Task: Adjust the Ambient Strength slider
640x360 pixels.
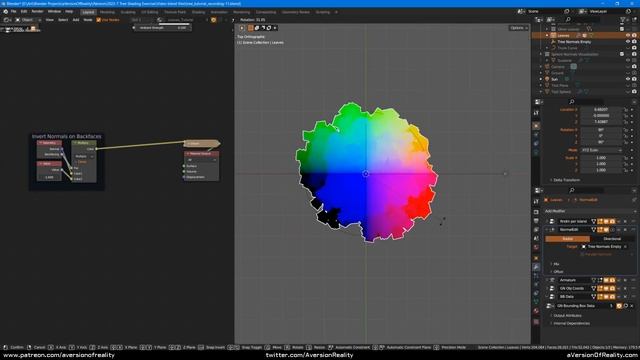Action: pyautogui.click(x=163, y=28)
